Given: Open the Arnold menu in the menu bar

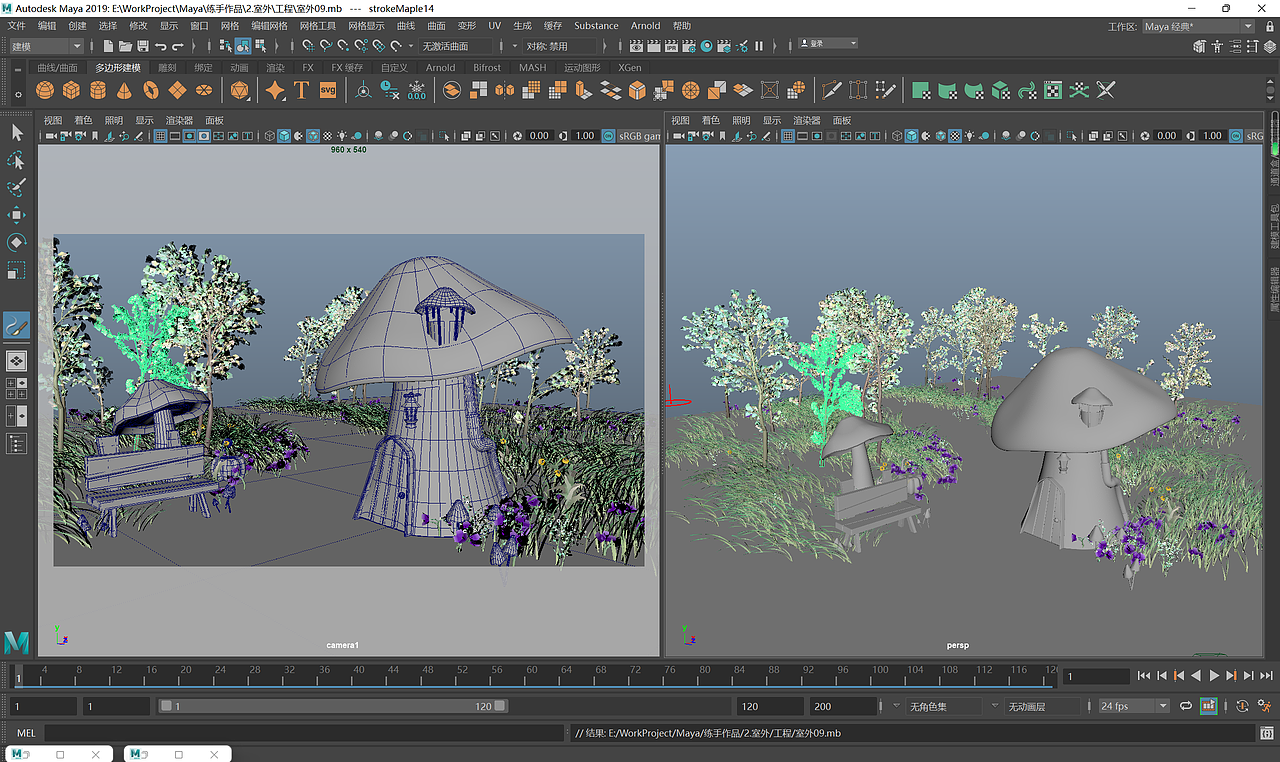Looking at the screenshot, I should pyautogui.click(x=645, y=26).
